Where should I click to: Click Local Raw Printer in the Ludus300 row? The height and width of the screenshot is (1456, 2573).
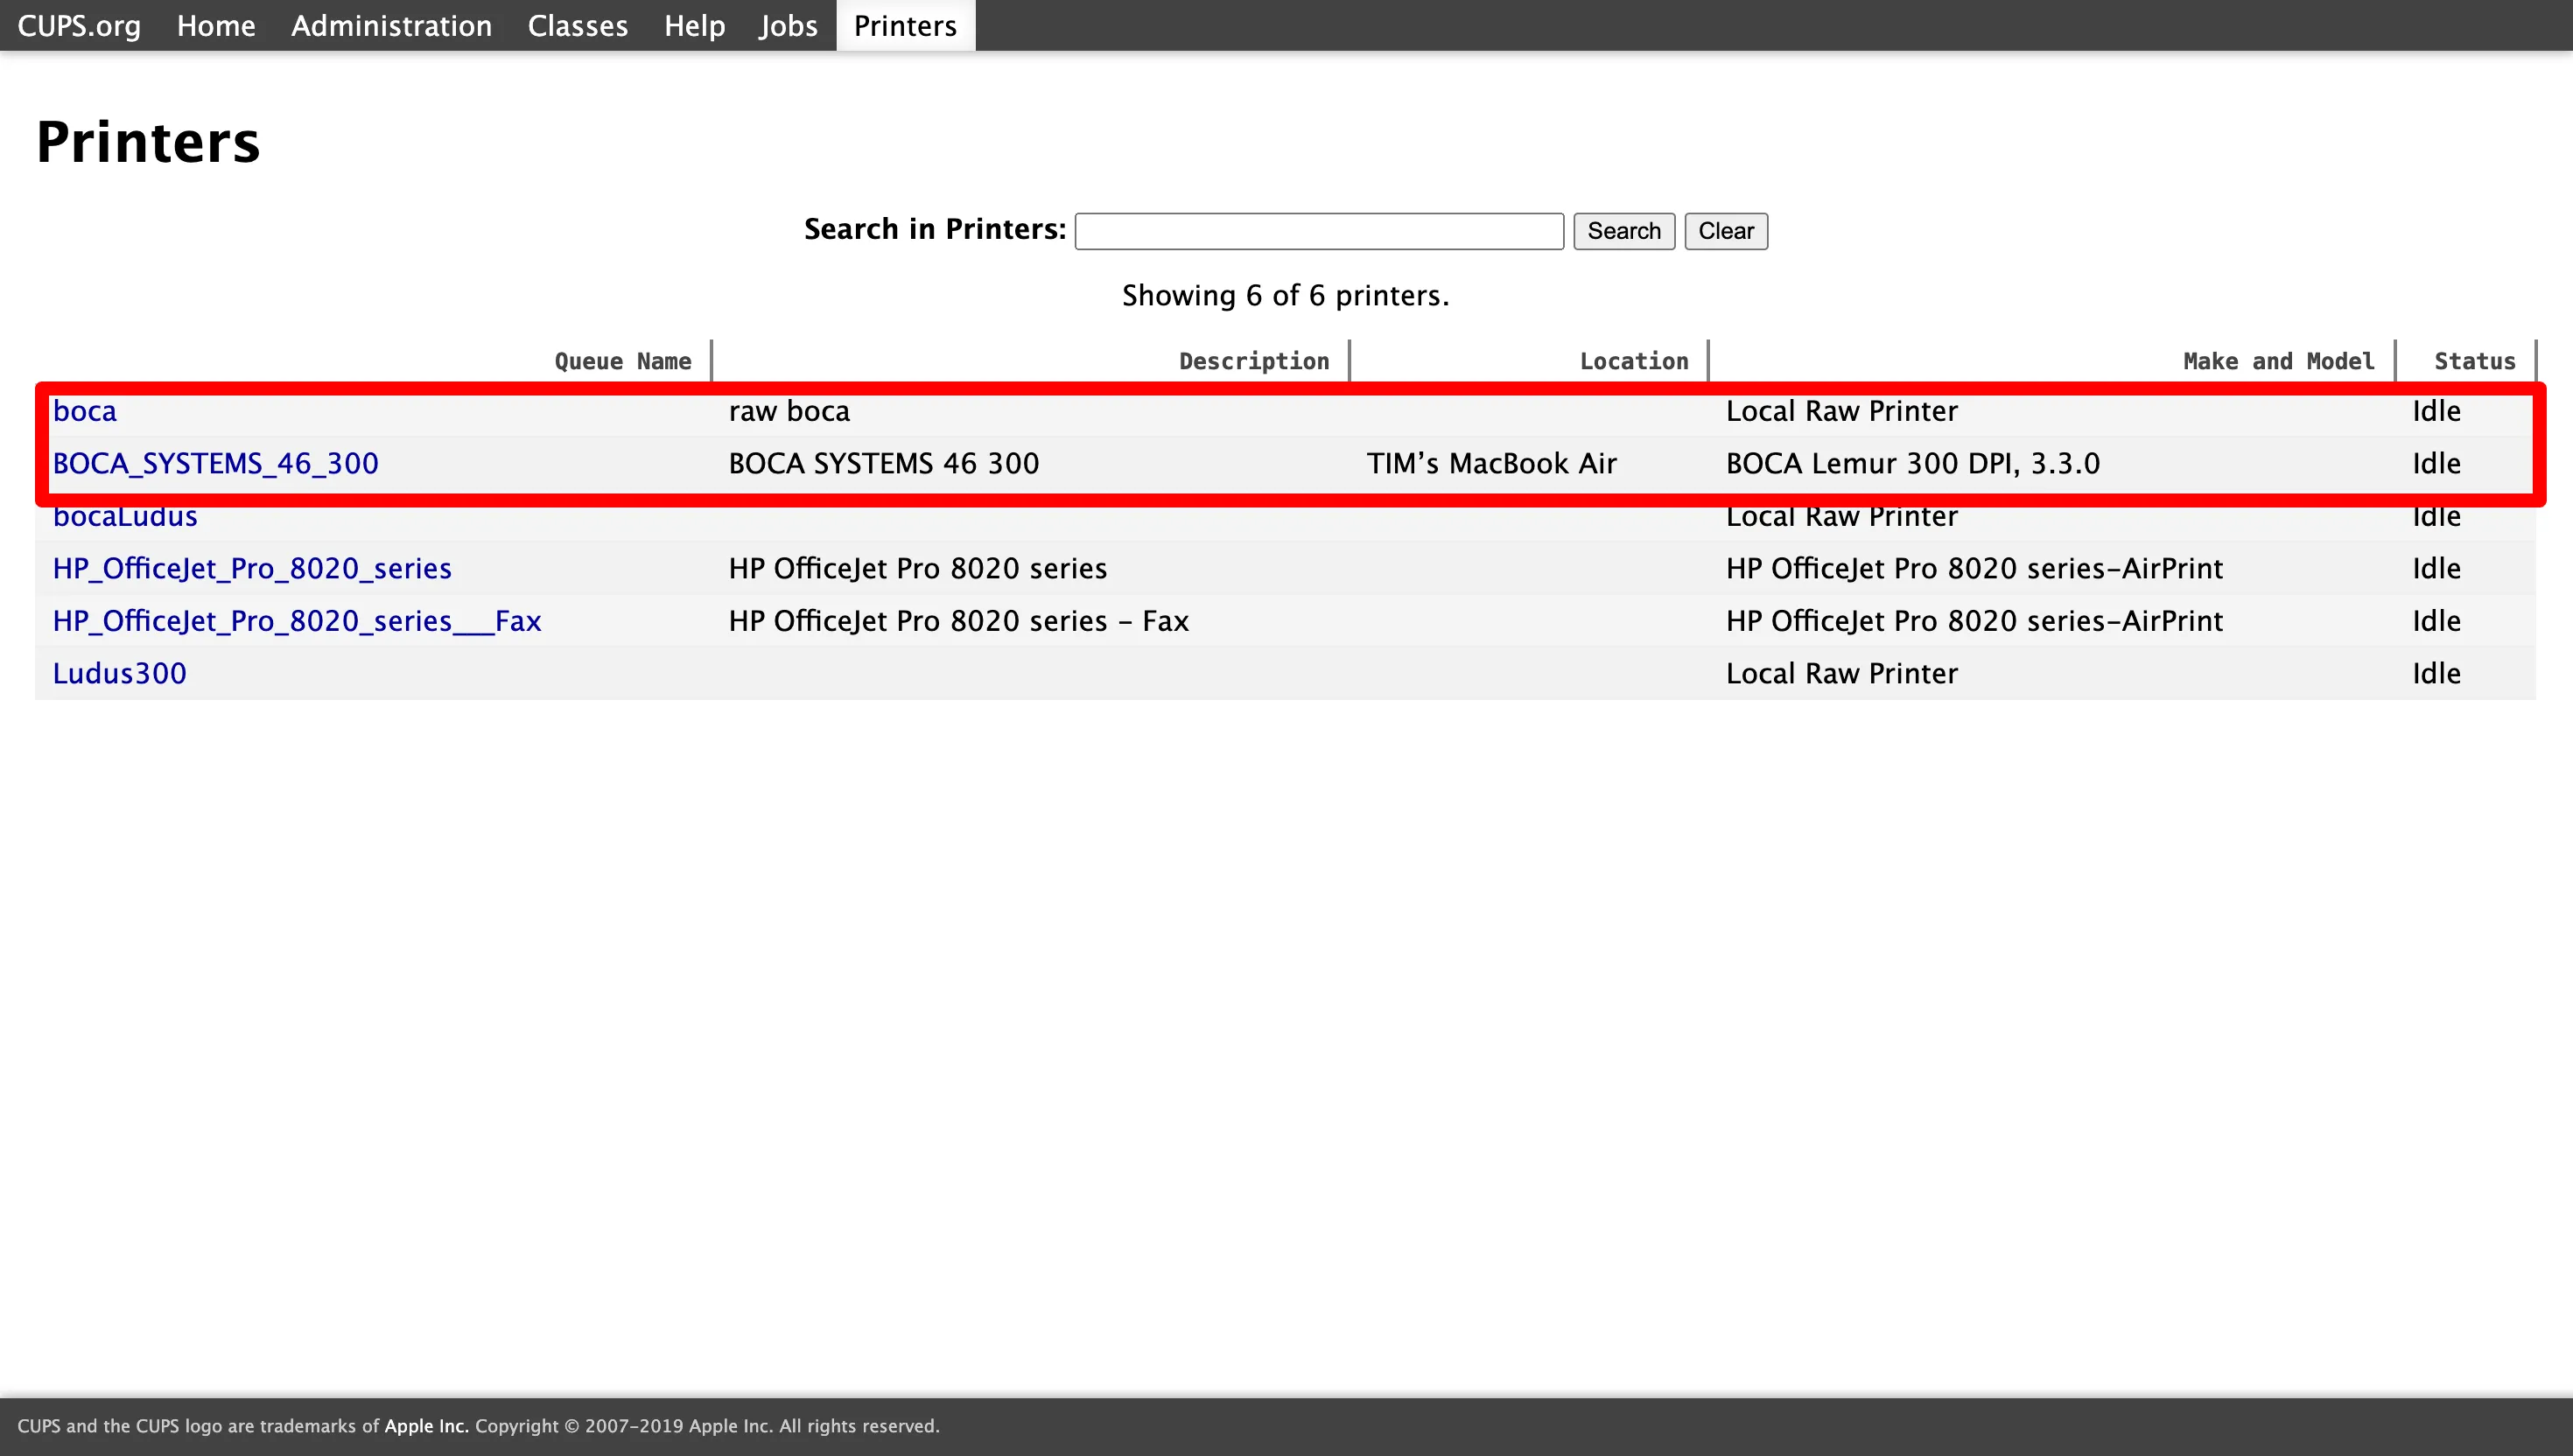(x=1842, y=673)
